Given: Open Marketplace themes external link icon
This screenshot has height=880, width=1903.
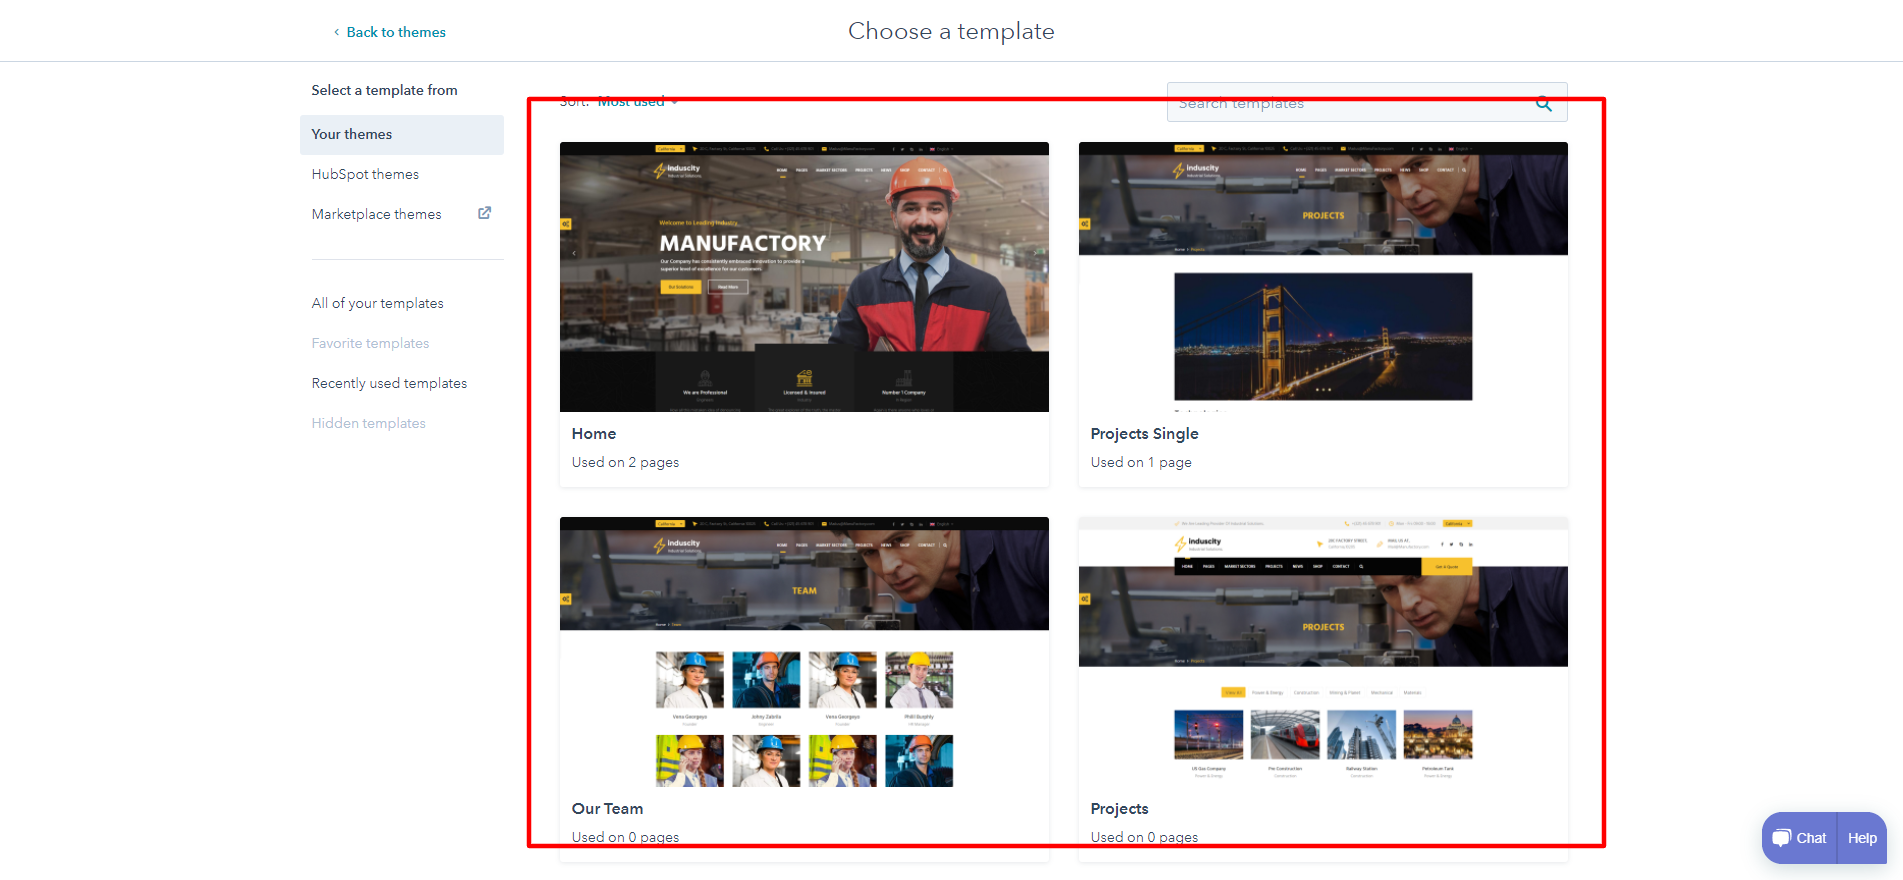Looking at the screenshot, I should tap(485, 213).
